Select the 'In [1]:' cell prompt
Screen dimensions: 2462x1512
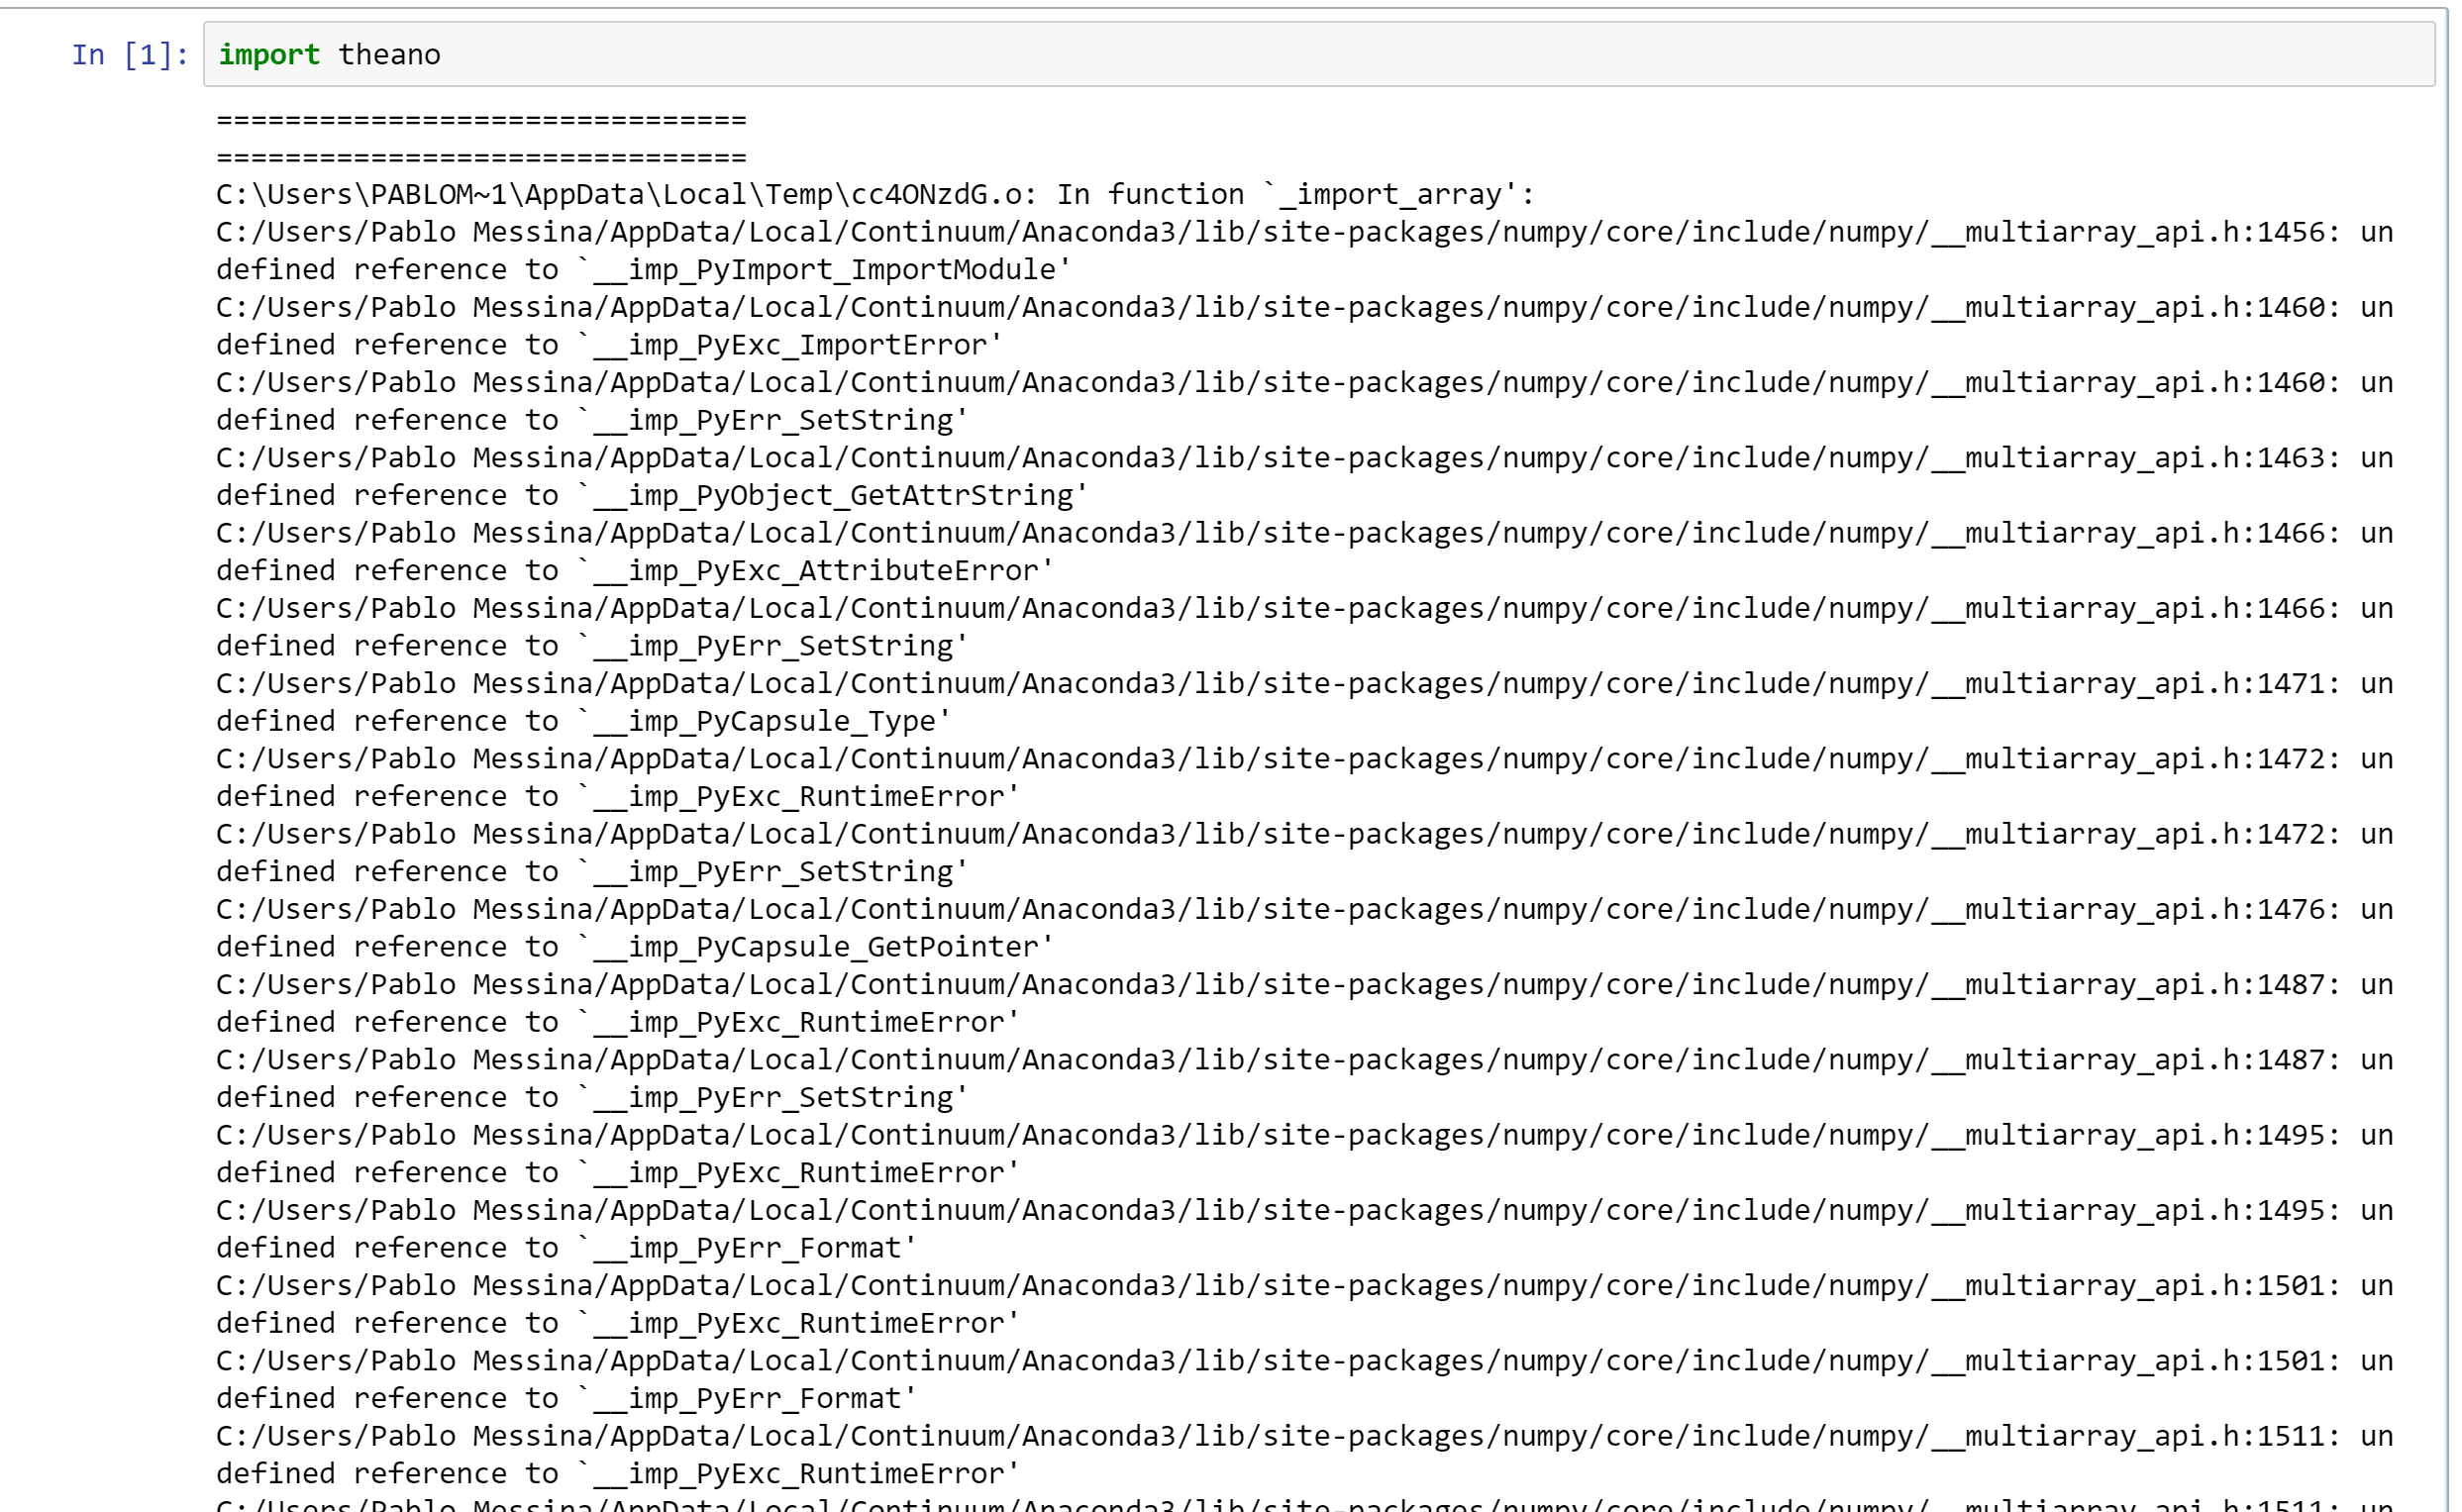coord(130,54)
